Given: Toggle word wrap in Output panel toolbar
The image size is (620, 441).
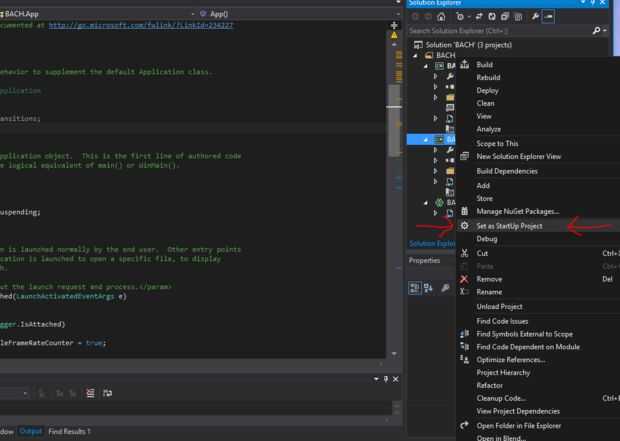Looking at the screenshot, I should click(105, 394).
